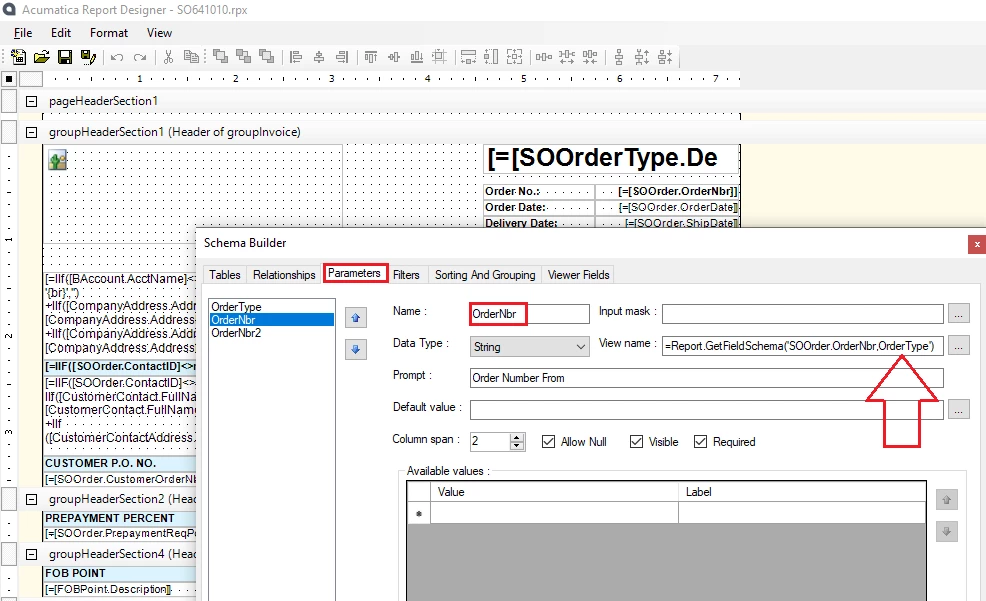The width and height of the screenshot is (986, 601).
Task: Open the Viewer Fields tab
Action: tap(579, 275)
